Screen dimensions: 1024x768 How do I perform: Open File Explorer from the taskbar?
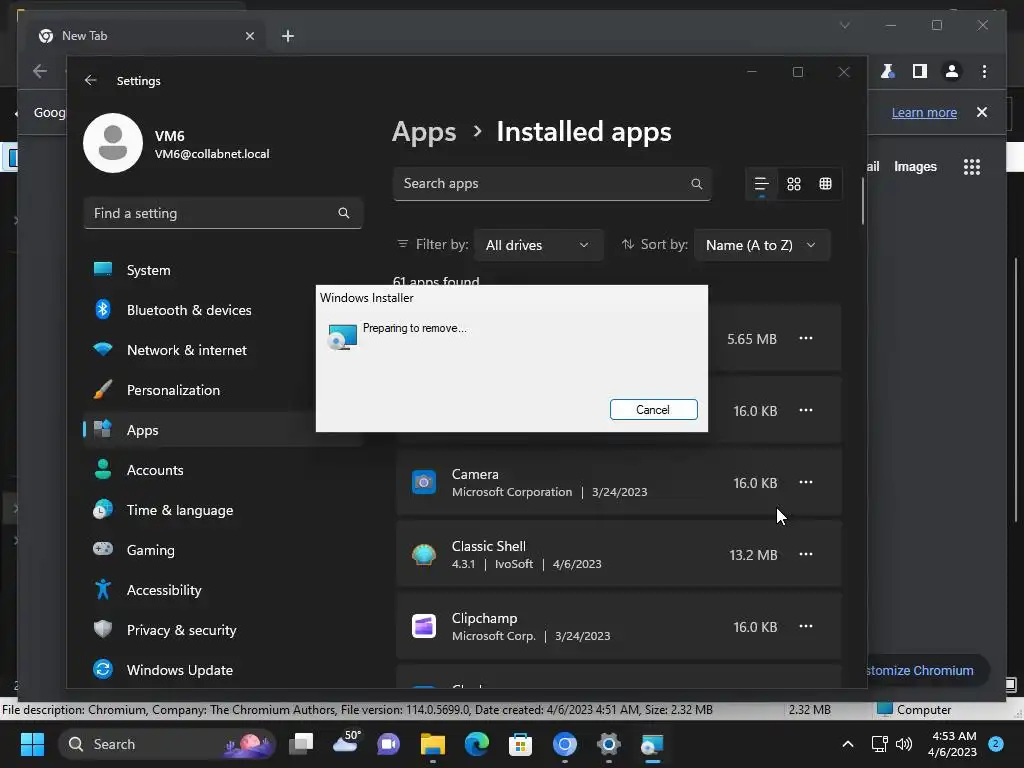click(432, 744)
